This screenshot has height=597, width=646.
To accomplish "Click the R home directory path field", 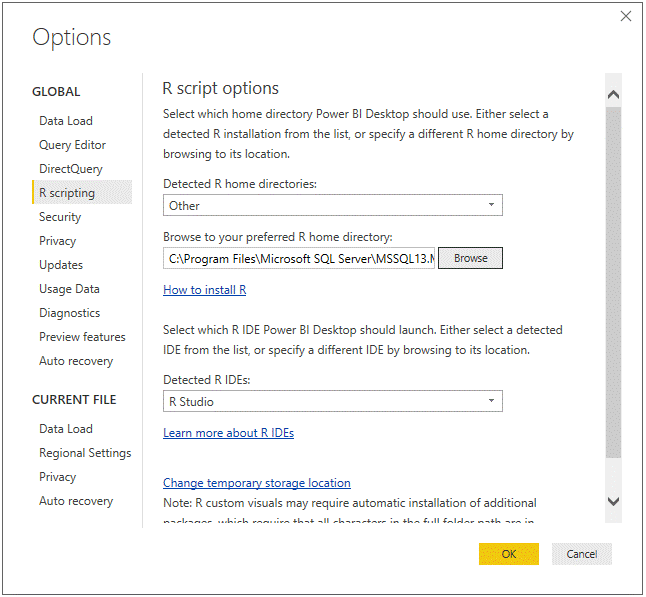I will 299,258.
